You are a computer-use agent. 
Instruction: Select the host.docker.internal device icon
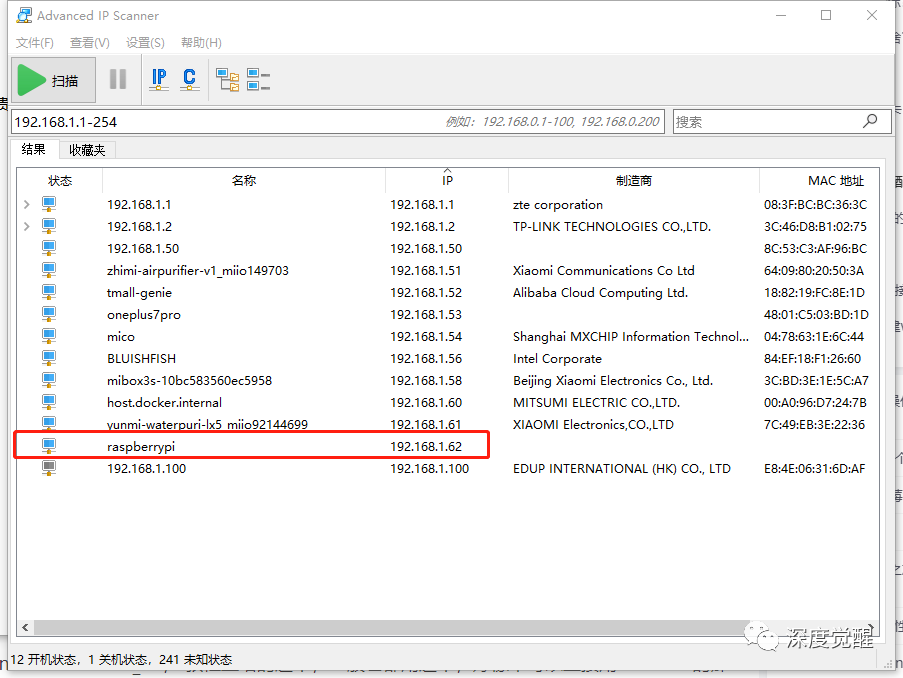point(49,402)
